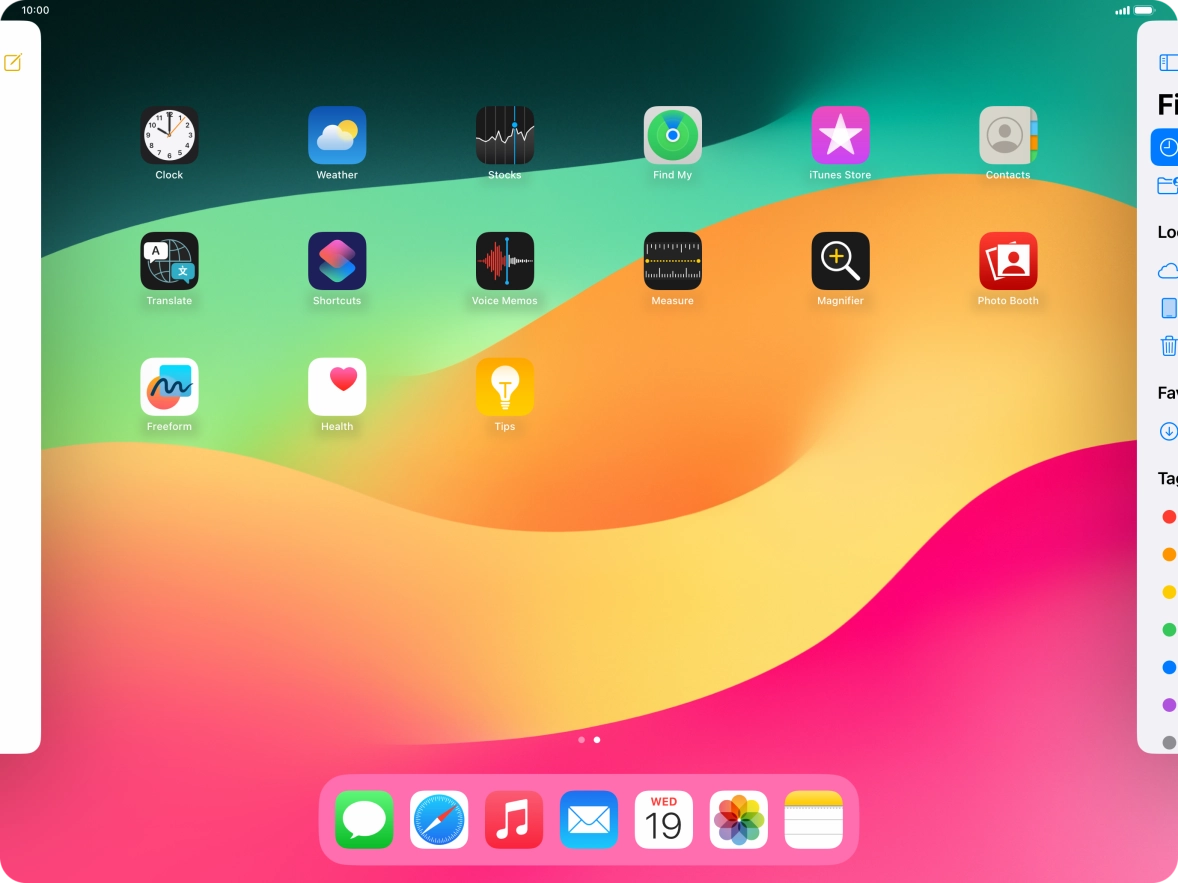Open Safari from the dock
1178x883 pixels.
(439, 820)
